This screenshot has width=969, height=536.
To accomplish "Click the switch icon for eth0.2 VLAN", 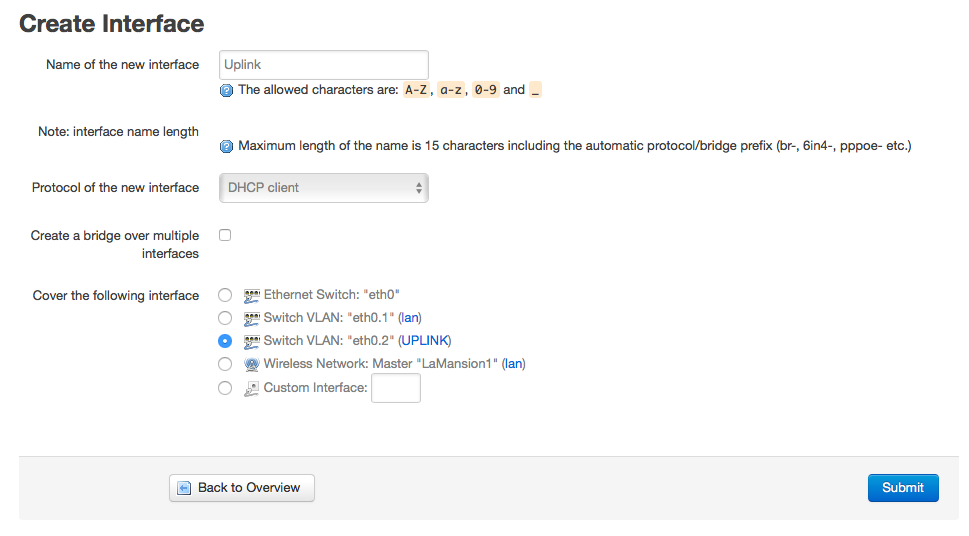I will pos(251,341).
